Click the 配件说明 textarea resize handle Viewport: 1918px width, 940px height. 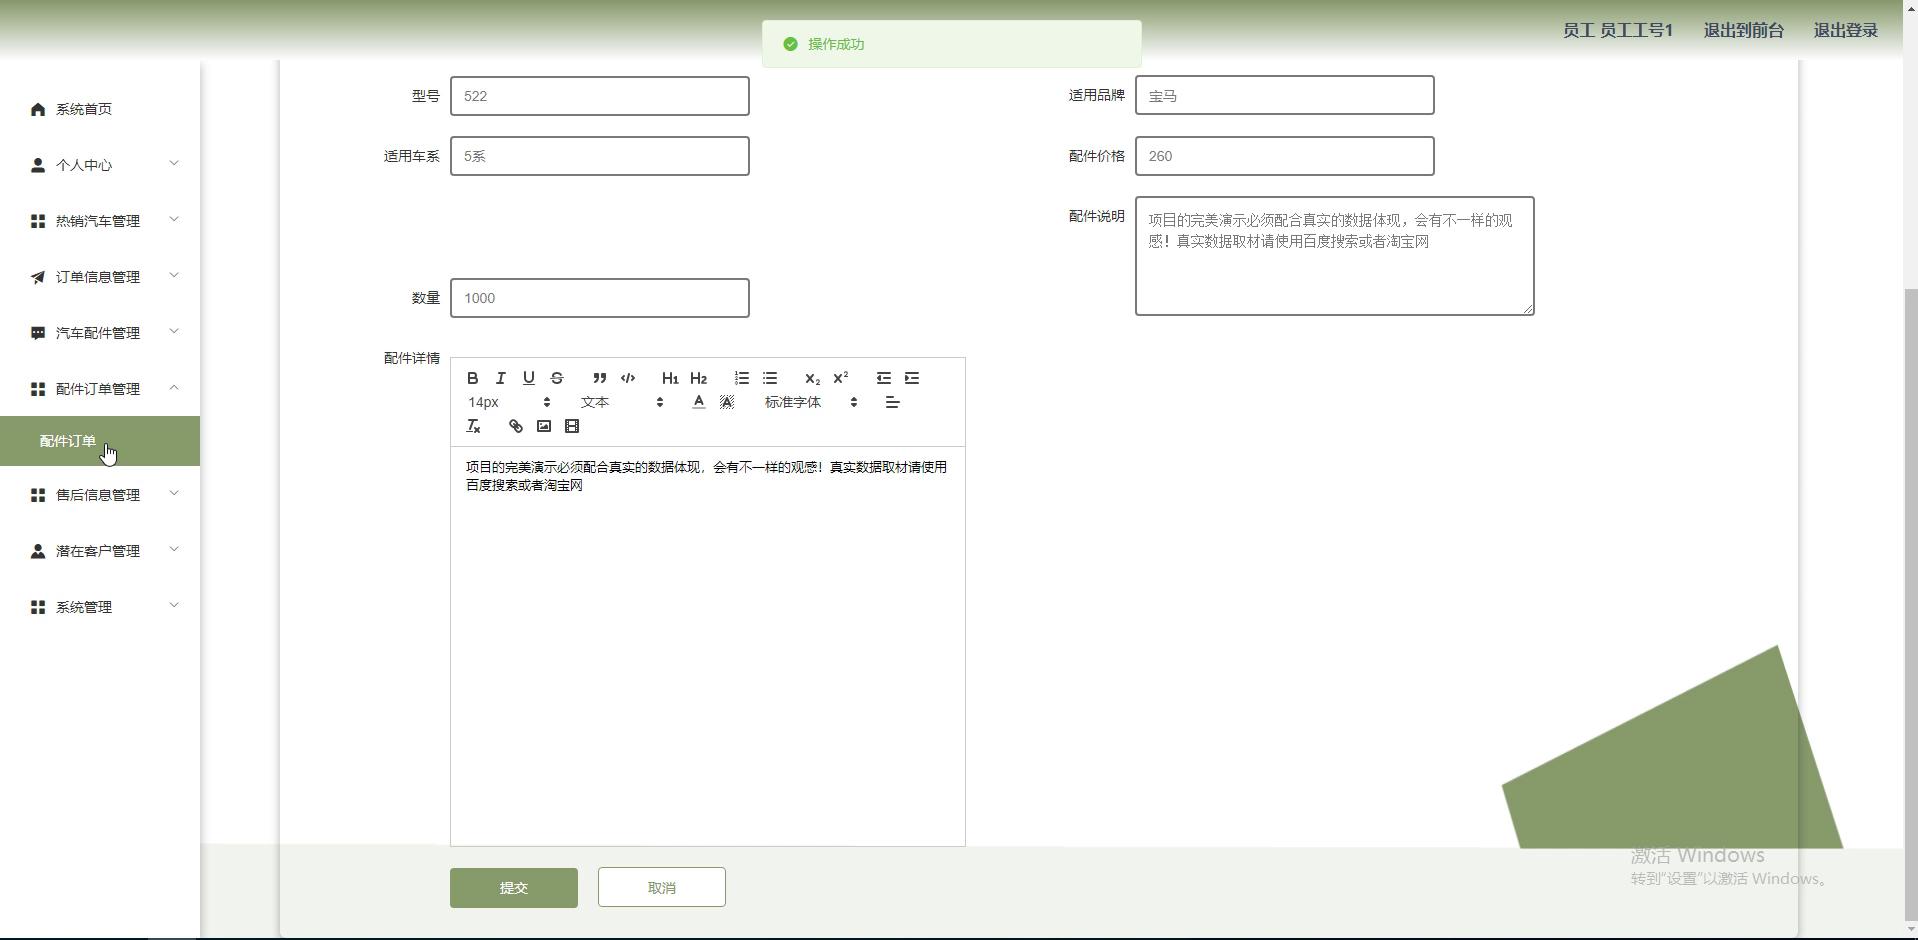pos(1528,309)
